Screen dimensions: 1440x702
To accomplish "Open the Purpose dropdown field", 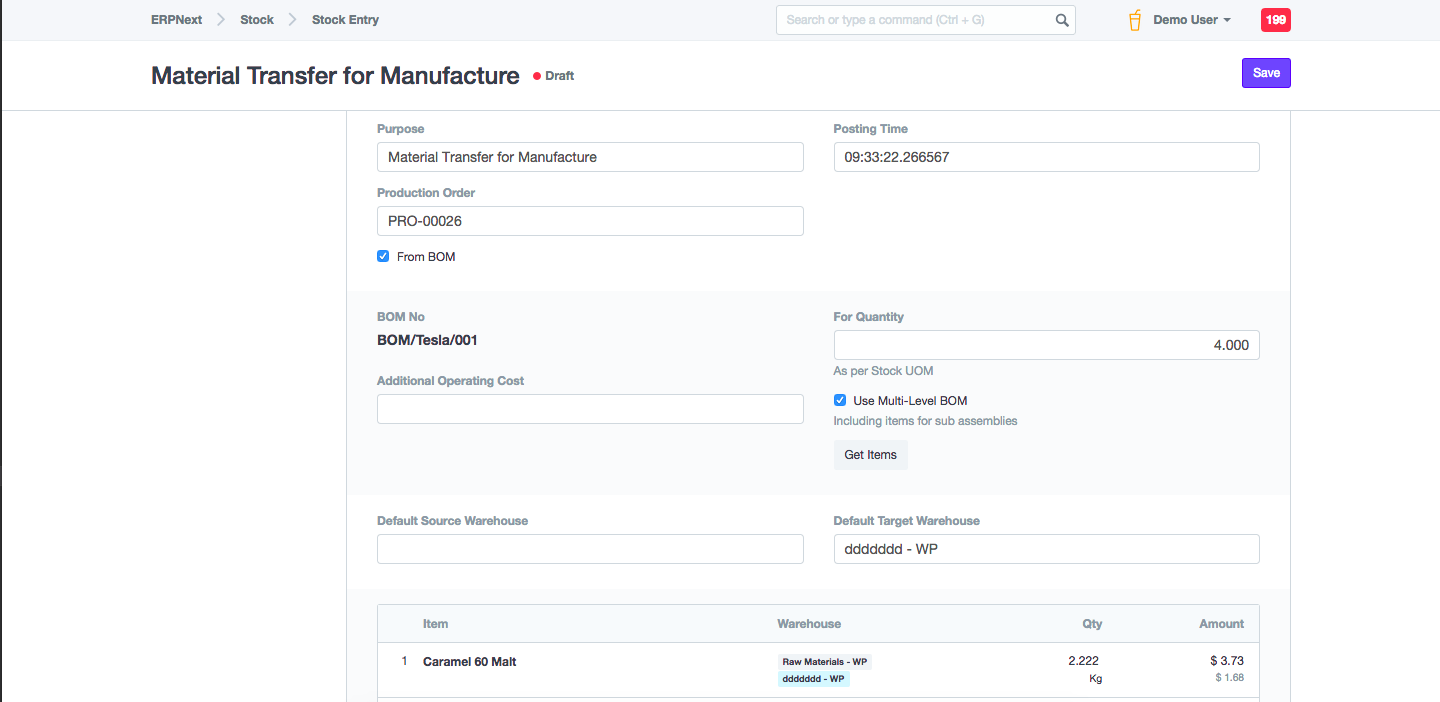I will point(590,157).
